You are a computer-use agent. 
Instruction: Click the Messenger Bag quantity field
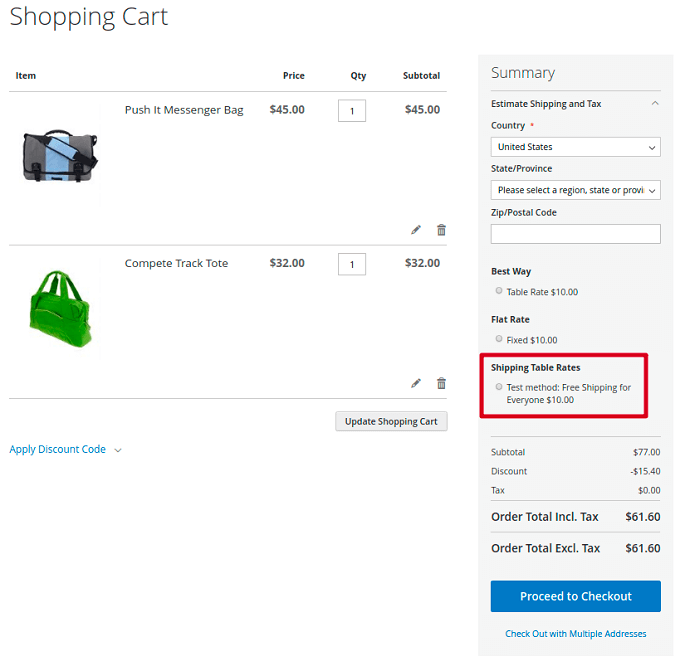point(352,111)
